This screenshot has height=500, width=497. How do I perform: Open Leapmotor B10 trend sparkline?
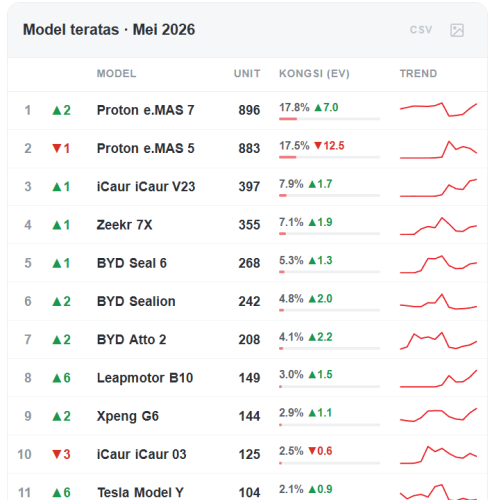[438, 379]
